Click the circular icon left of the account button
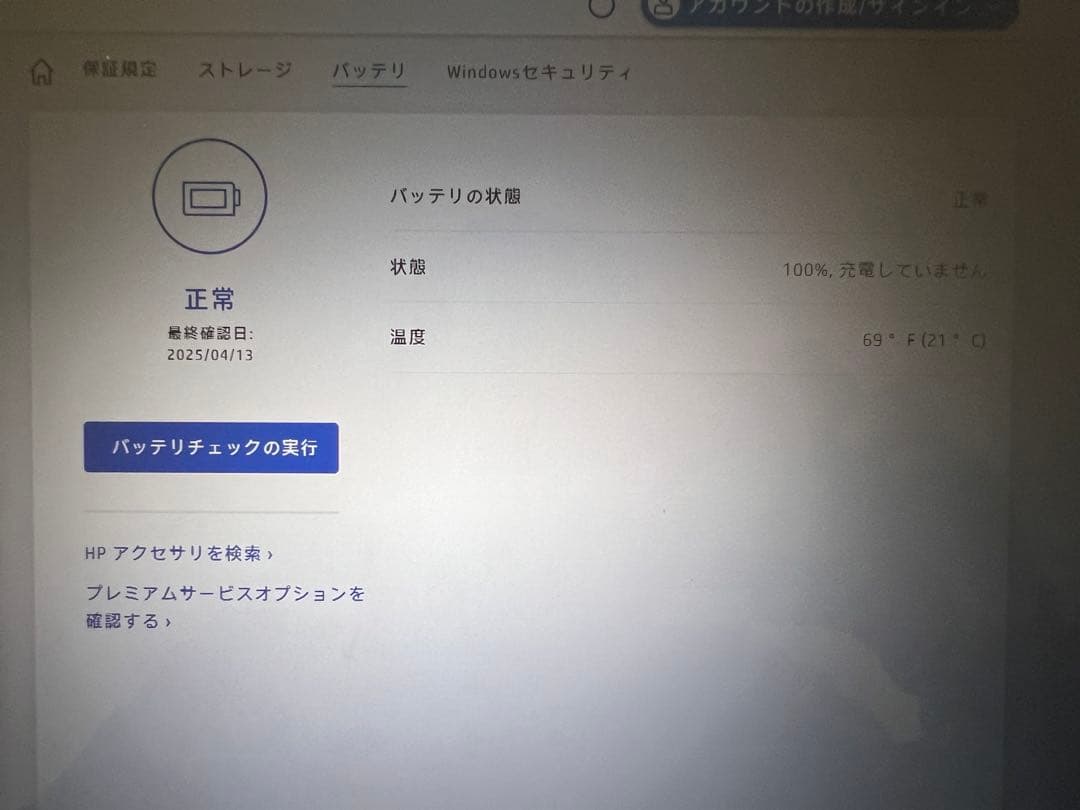1080x810 pixels. point(602,9)
